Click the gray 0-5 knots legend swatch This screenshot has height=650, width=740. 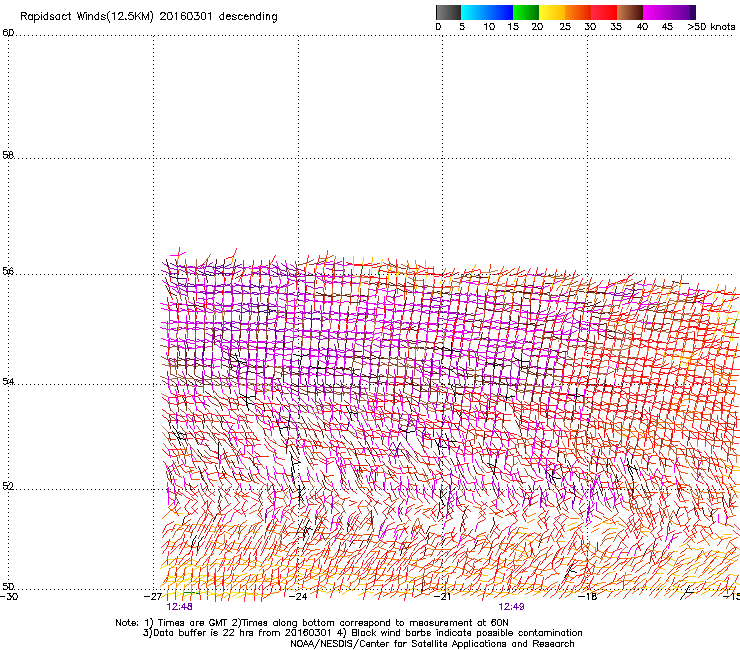448,12
